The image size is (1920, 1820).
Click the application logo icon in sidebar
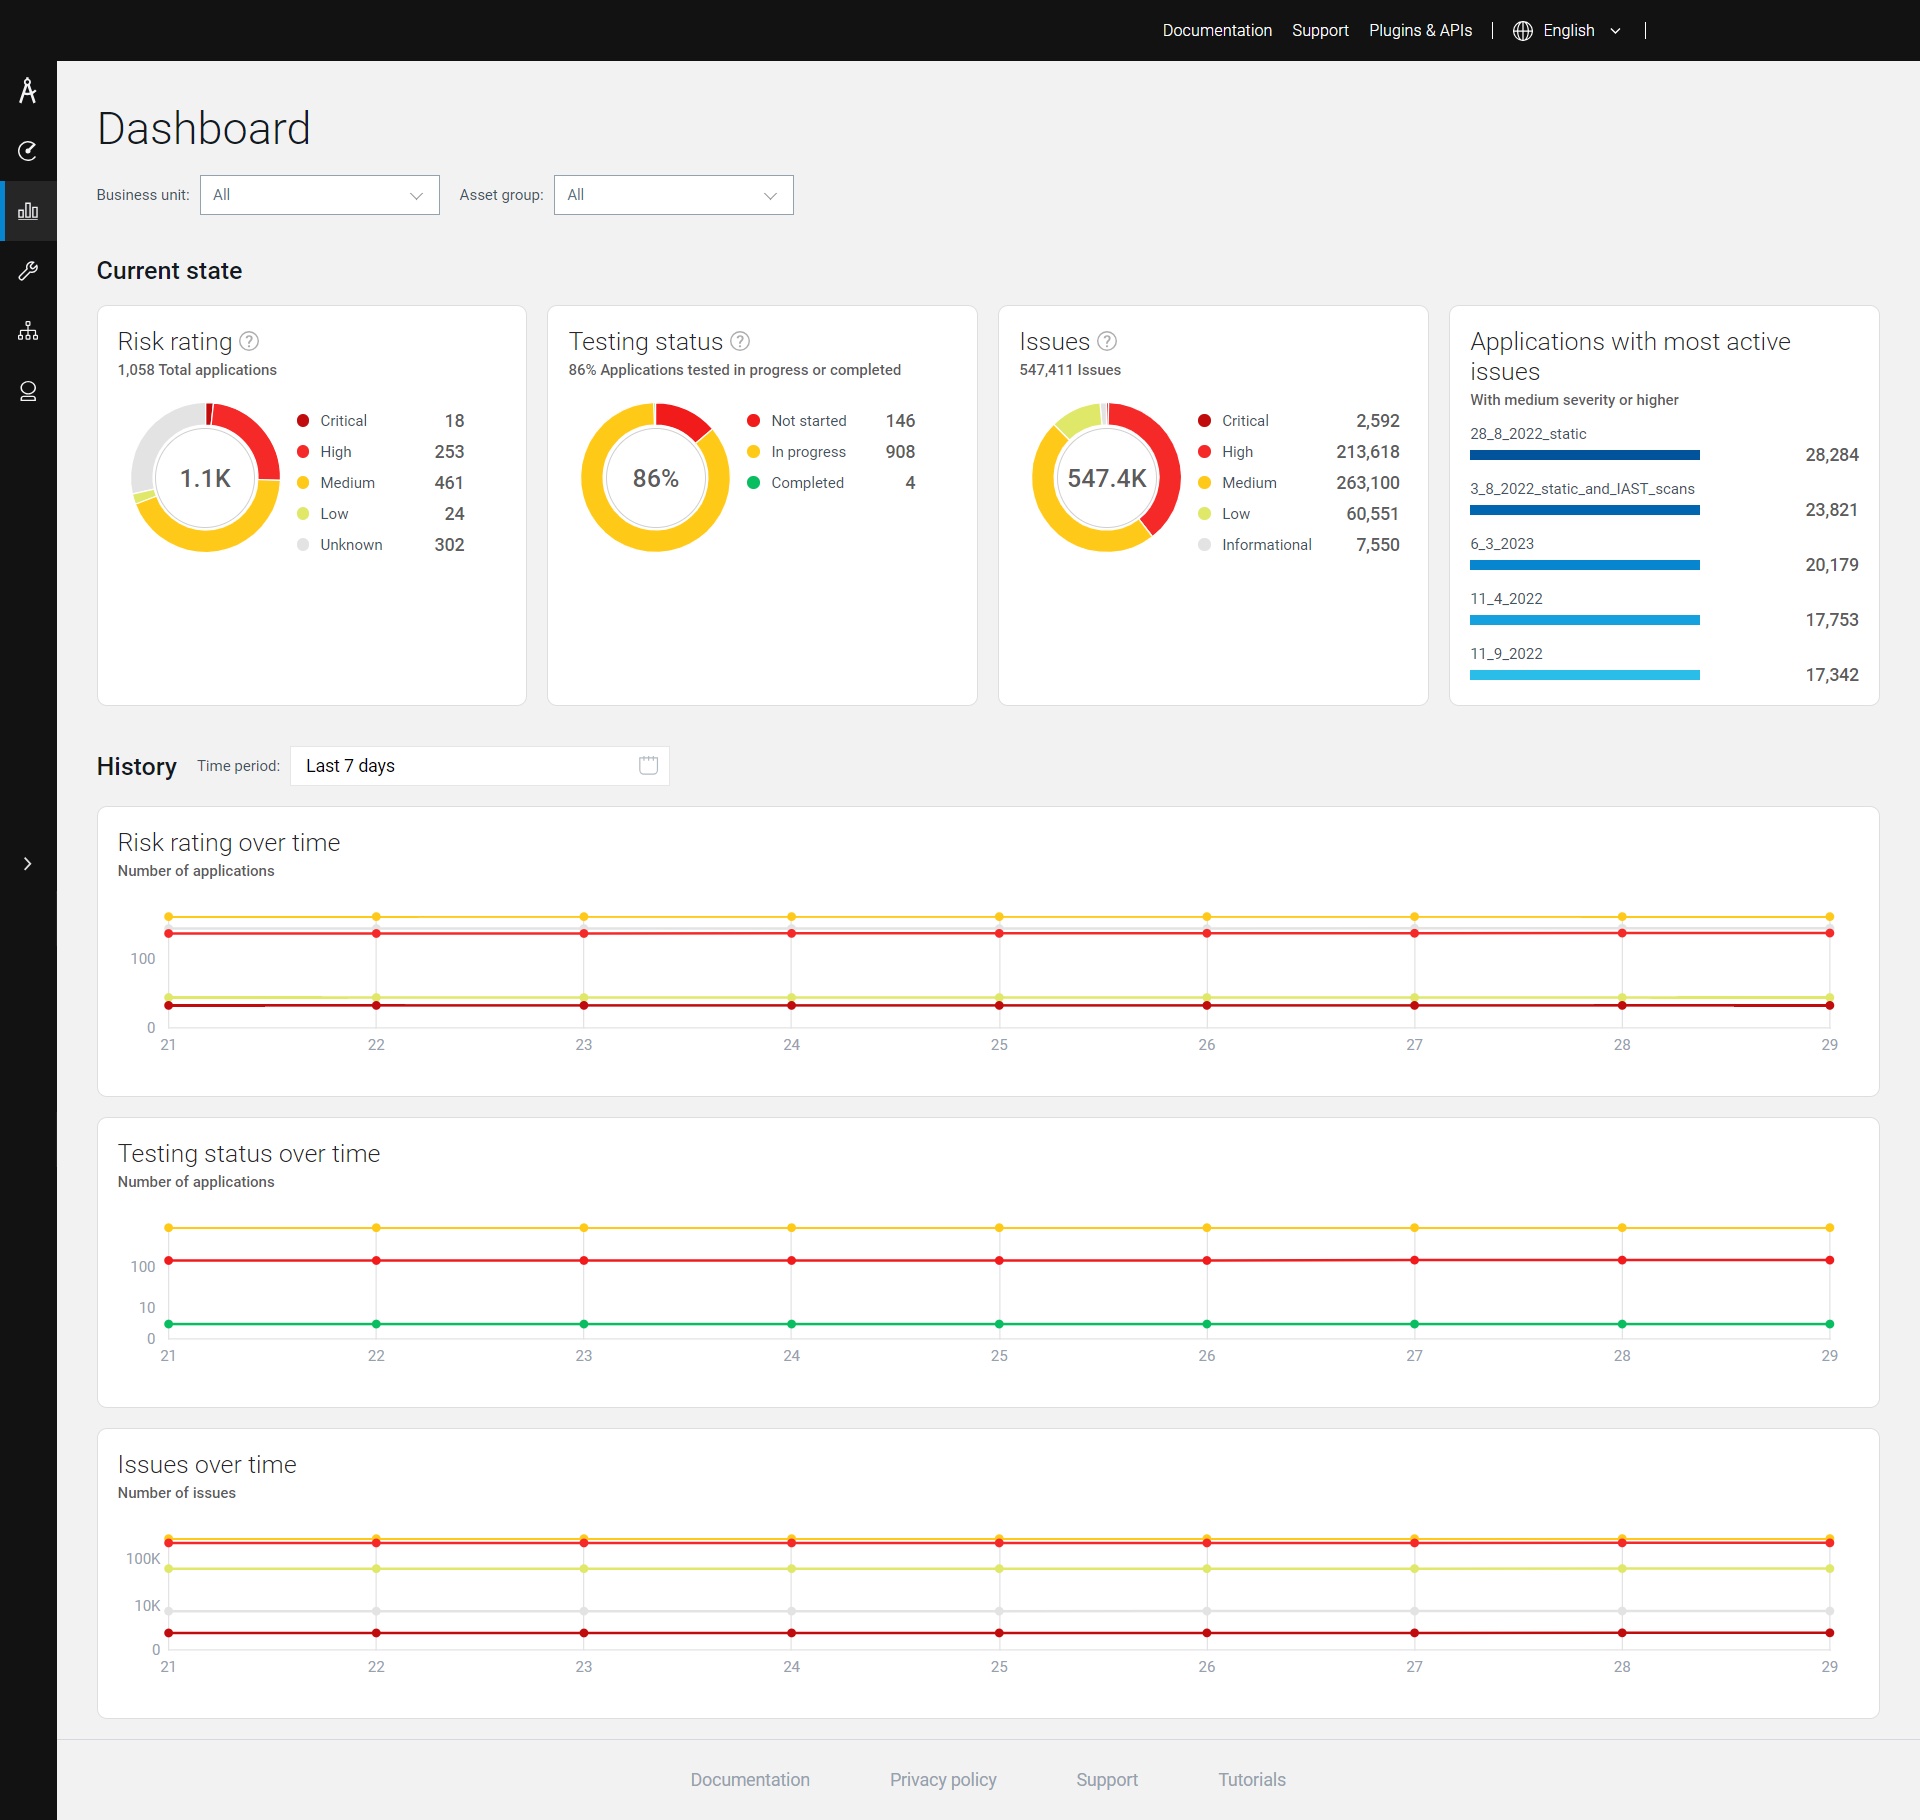point(28,91)
